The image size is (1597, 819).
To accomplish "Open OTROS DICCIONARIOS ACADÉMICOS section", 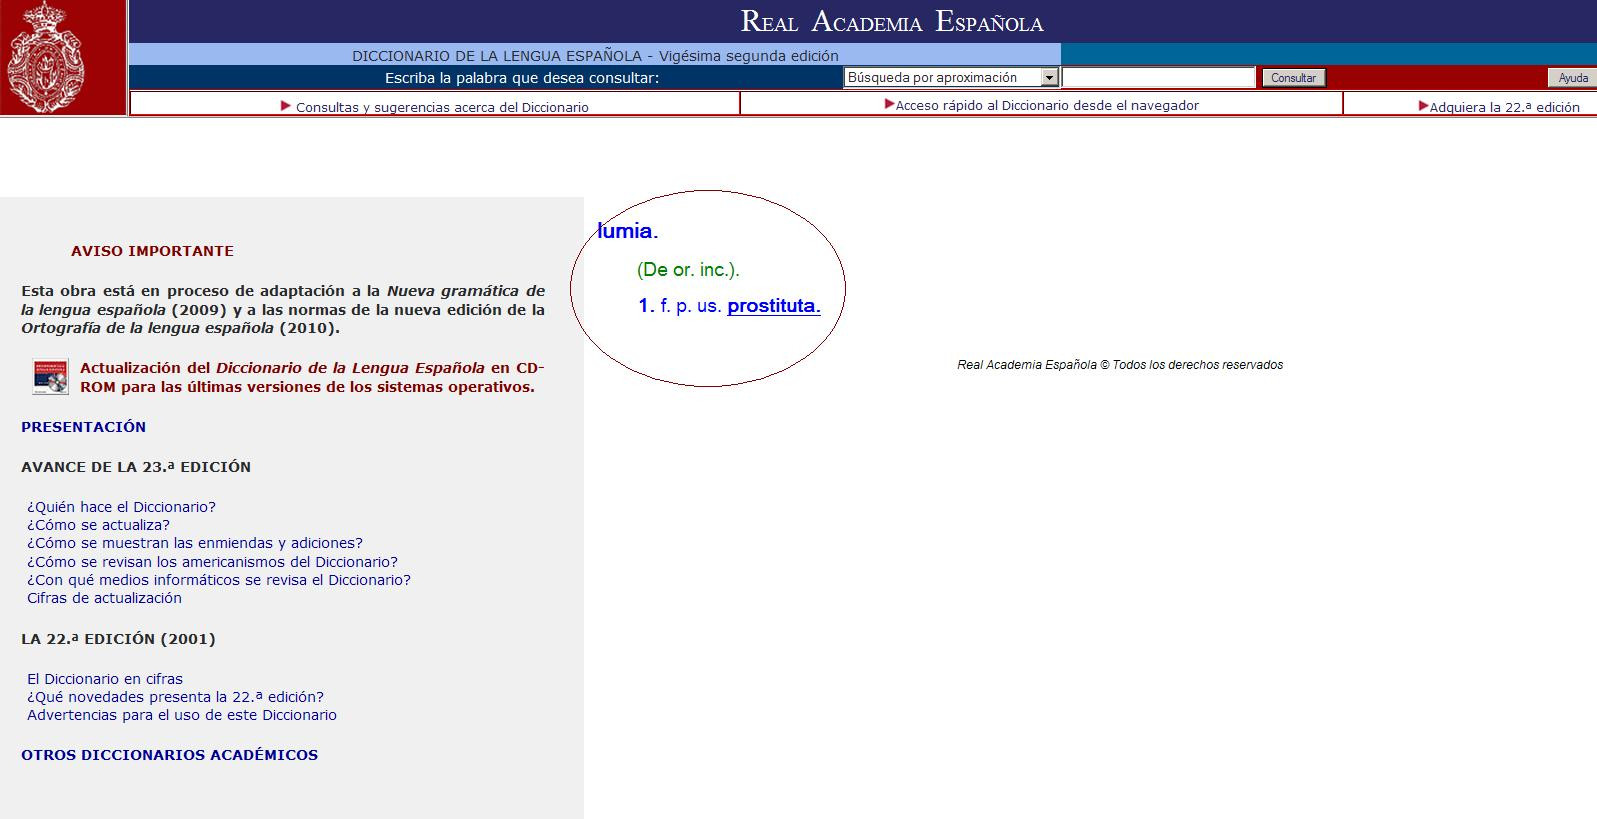I will (x=169, y=755).
